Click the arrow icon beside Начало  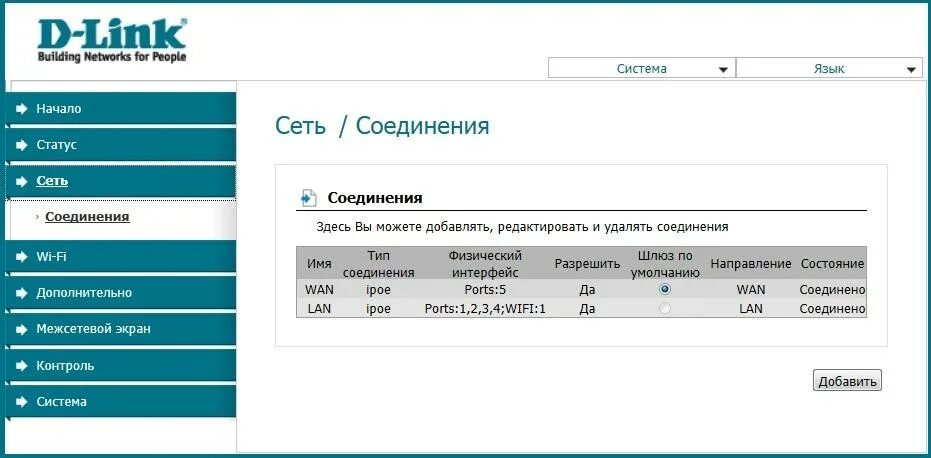22,109
